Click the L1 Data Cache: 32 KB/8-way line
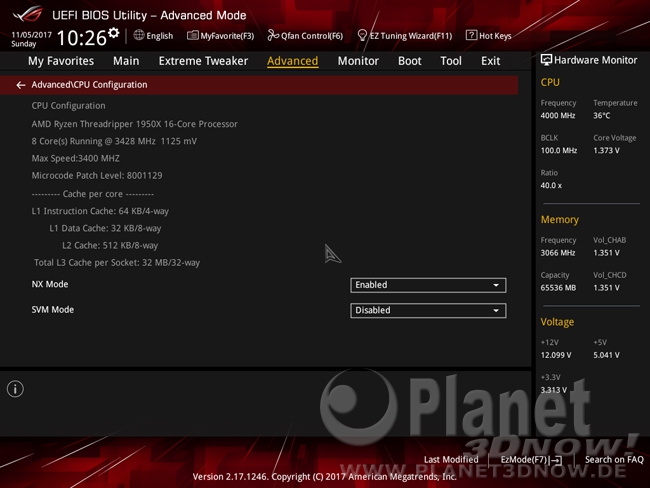Screen dimensions: 650x488 (x=105, y=228)
